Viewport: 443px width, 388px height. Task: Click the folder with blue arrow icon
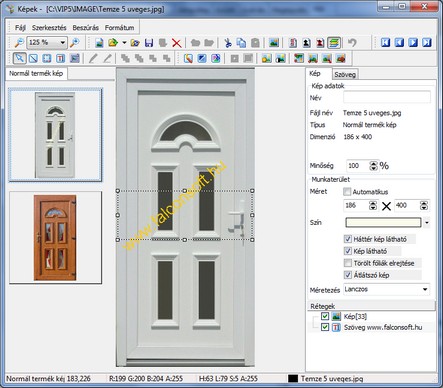coord(135,43)
